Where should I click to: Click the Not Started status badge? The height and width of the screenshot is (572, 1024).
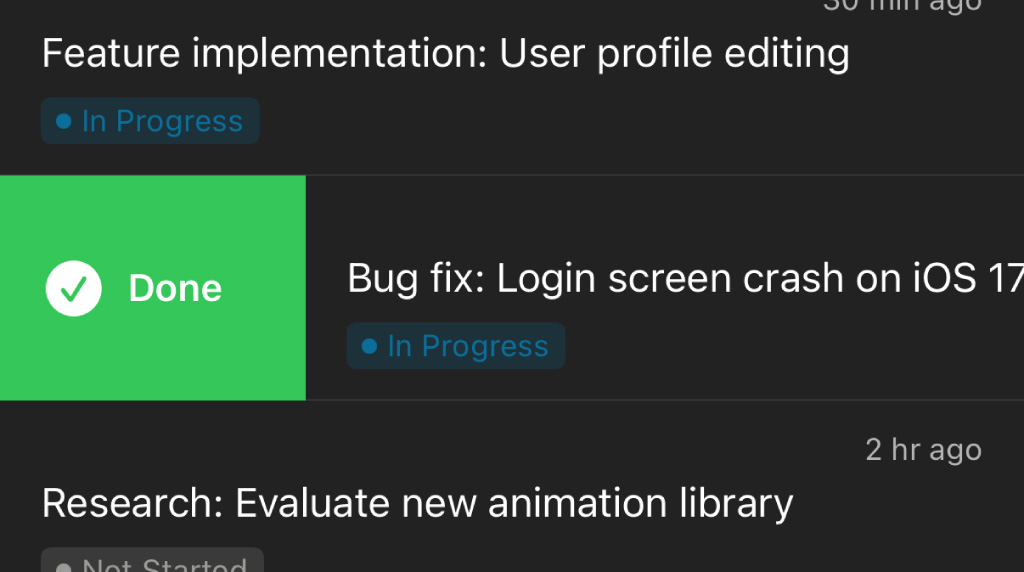[152, 562]
